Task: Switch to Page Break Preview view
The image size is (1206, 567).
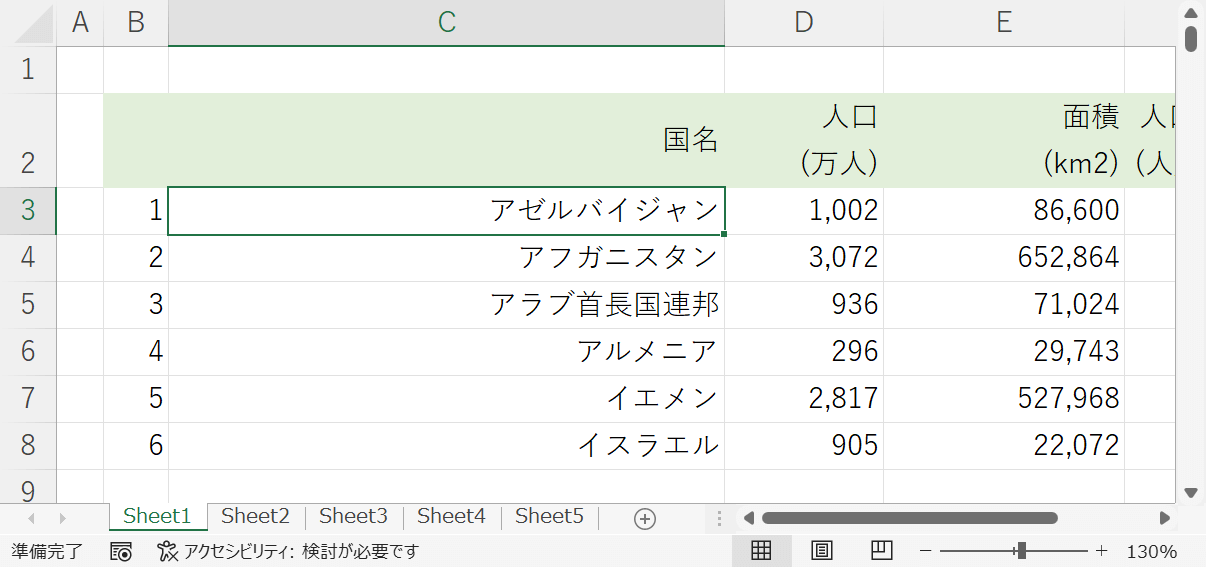Action: point(881,551)
